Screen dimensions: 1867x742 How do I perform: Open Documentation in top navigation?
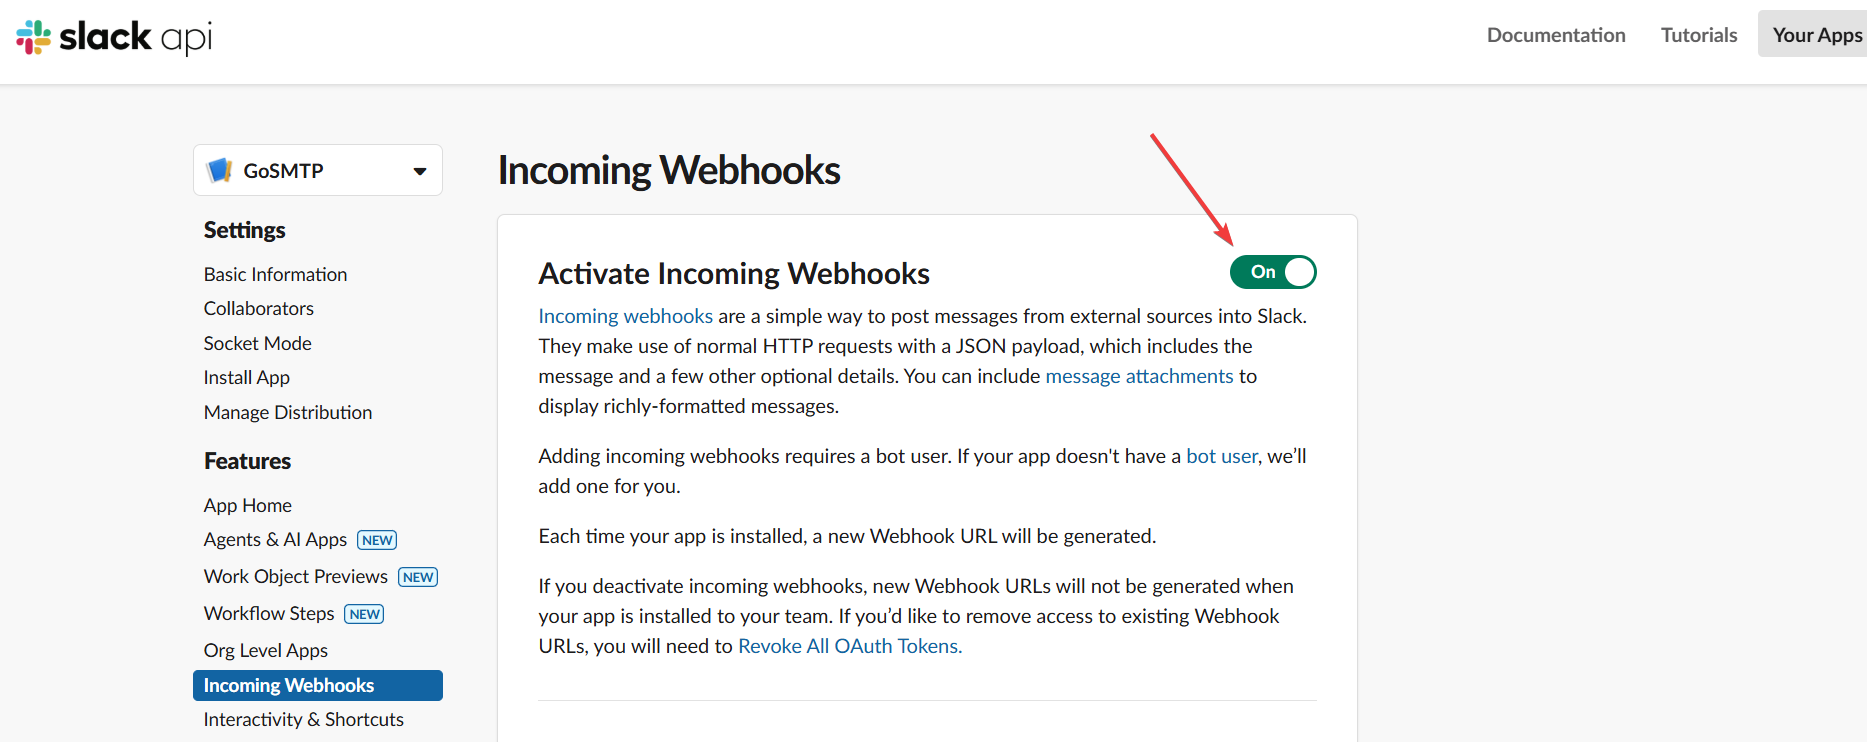pos(1556,35)
